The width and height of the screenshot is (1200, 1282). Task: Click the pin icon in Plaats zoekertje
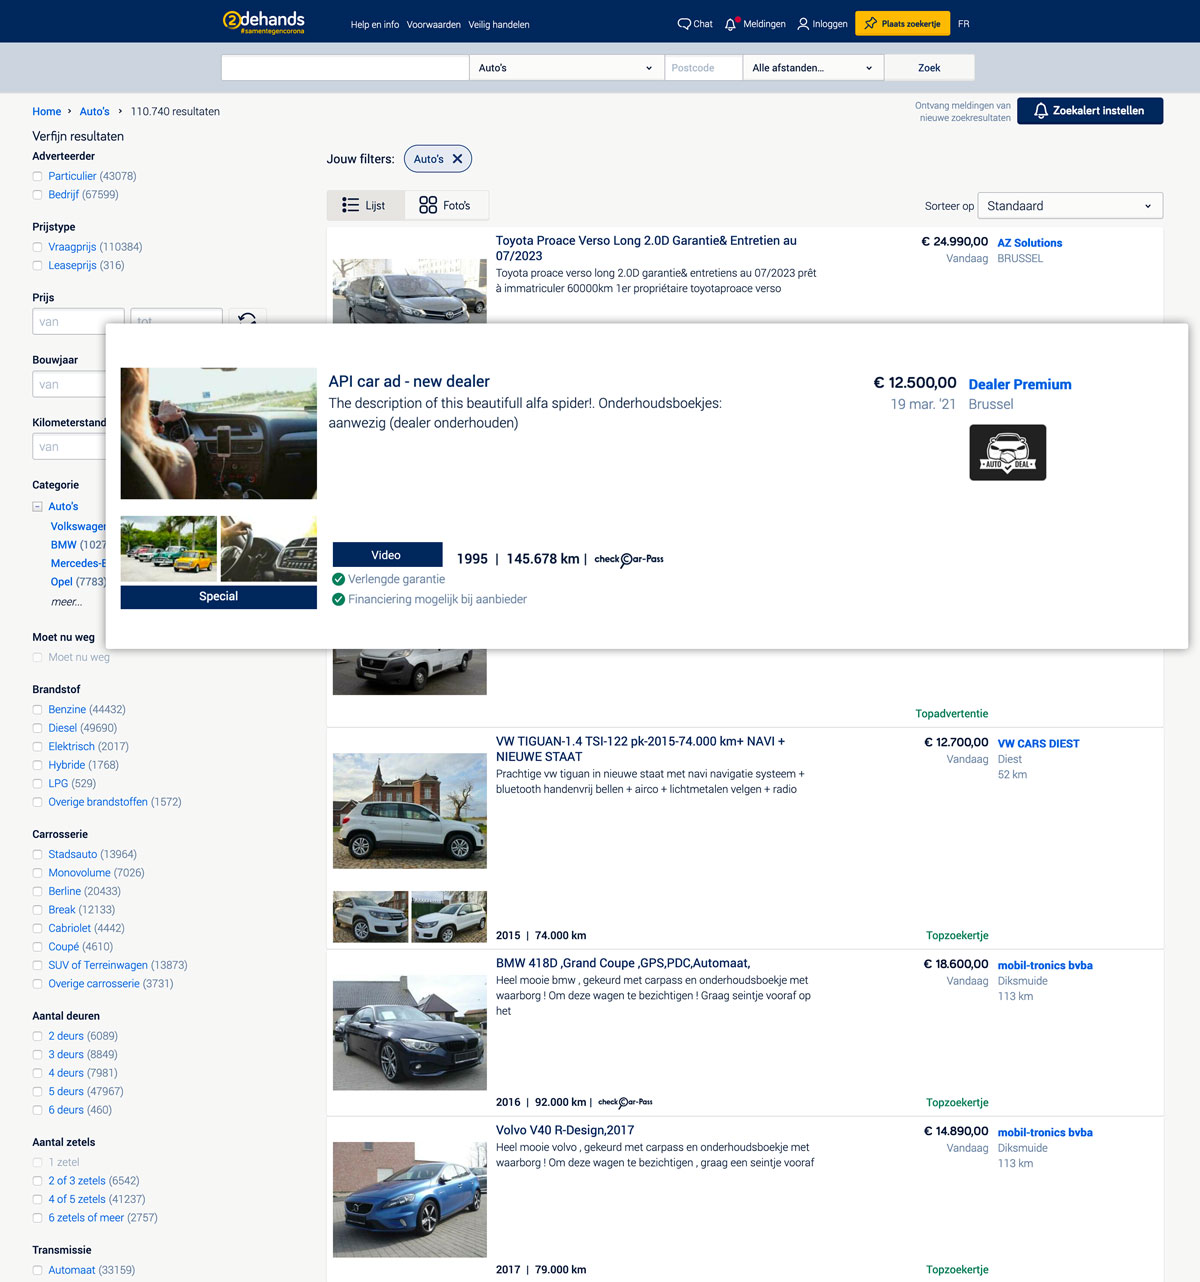coord(871,23)
